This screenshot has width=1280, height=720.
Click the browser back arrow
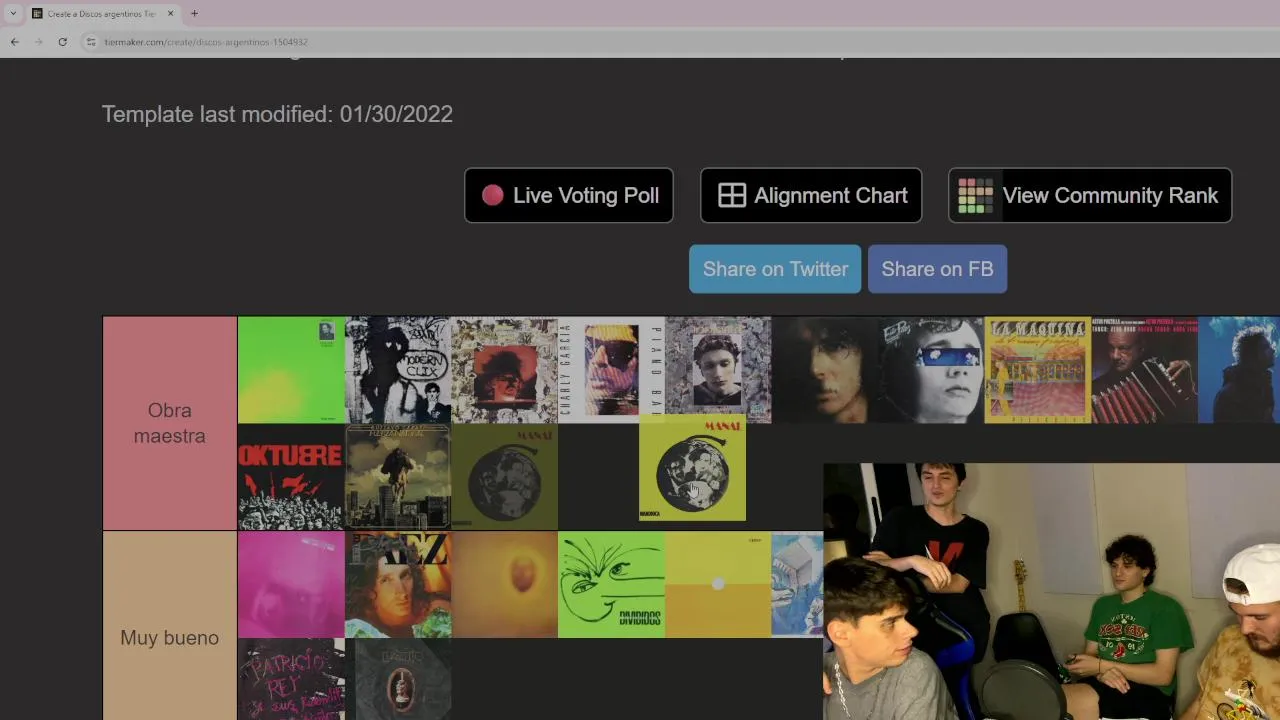point(14,42)
